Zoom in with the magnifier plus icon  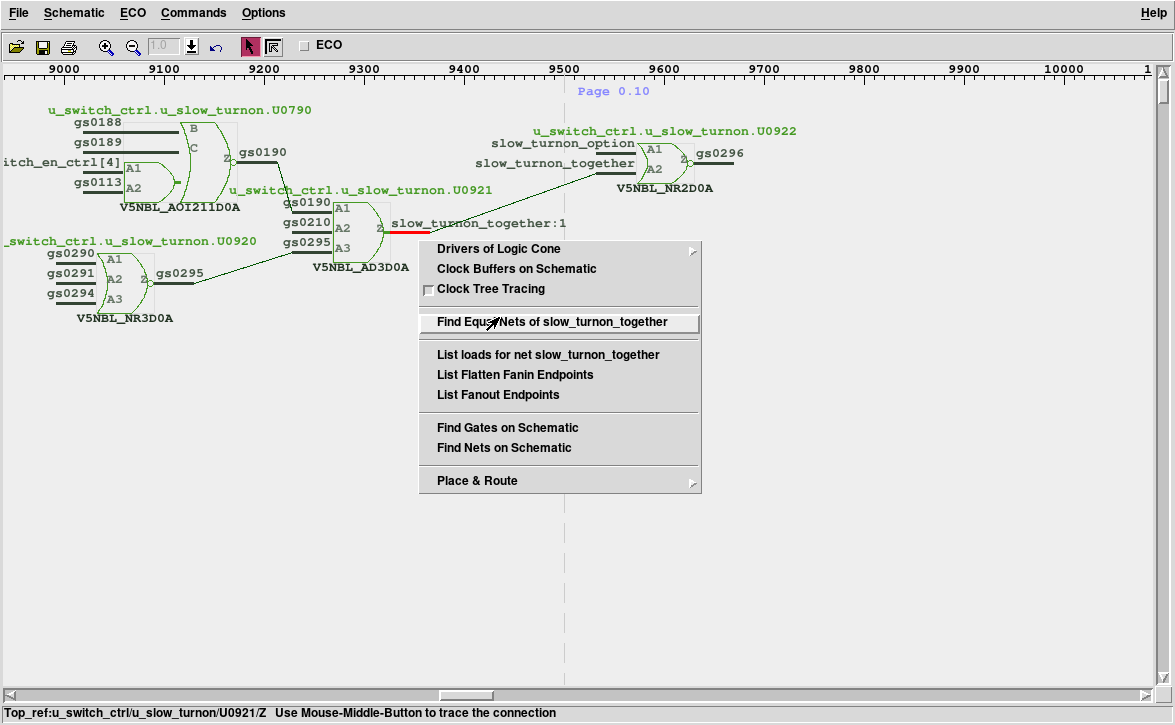point(107,47)
